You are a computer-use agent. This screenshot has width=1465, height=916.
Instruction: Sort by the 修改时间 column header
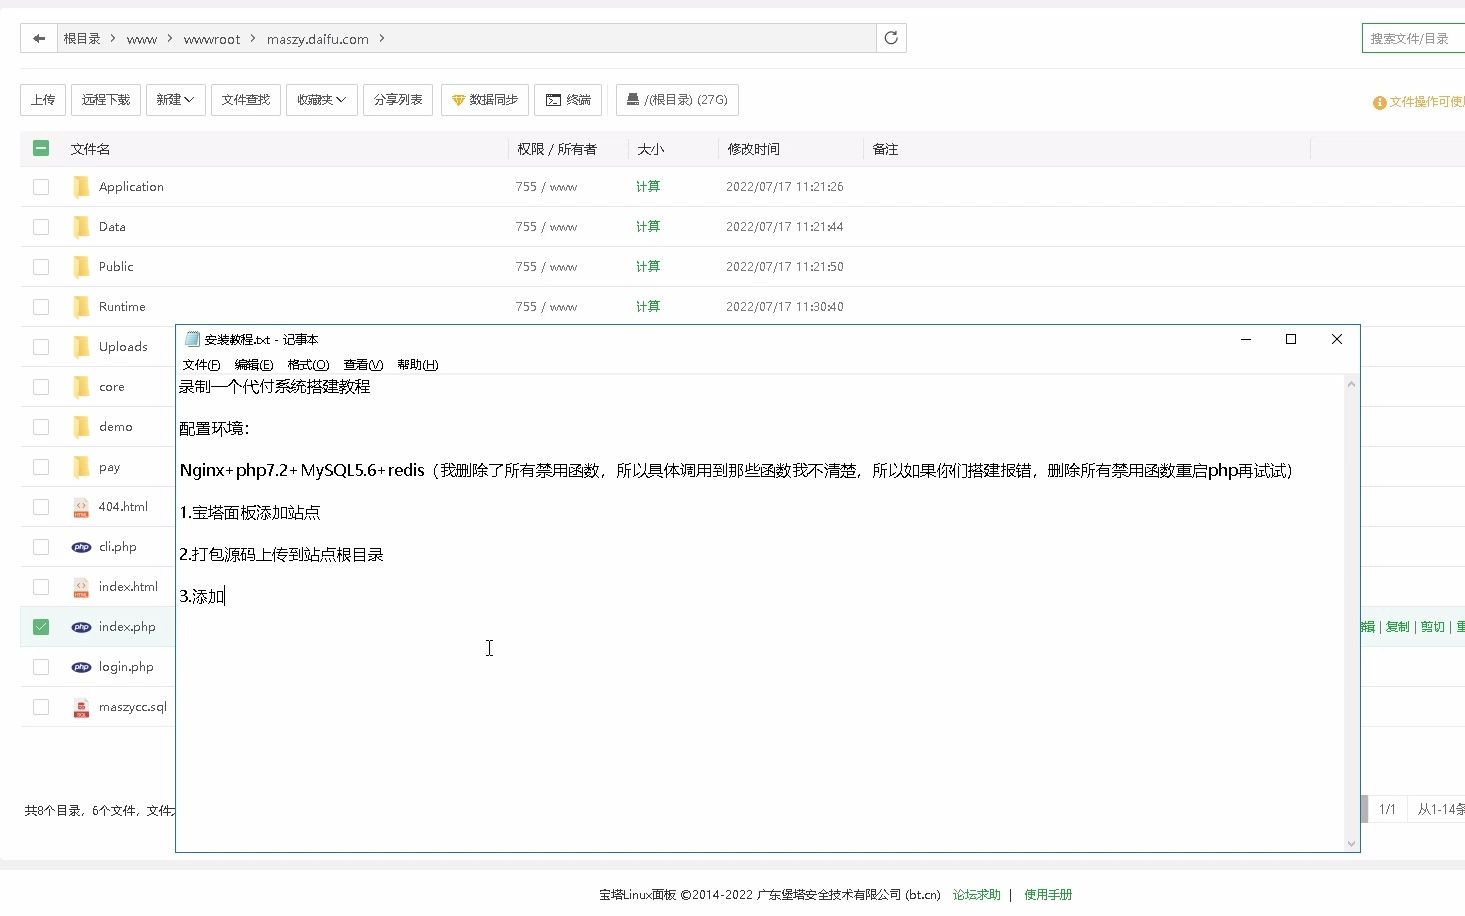pos(754,149)
